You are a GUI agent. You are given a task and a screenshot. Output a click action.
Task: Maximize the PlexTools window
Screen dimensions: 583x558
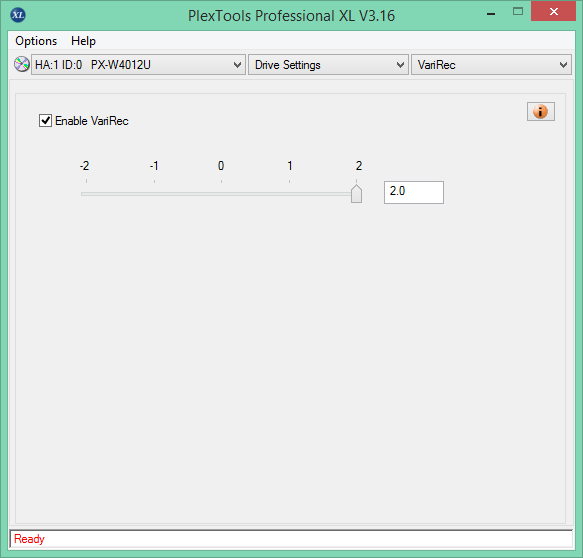coord(518,12)
